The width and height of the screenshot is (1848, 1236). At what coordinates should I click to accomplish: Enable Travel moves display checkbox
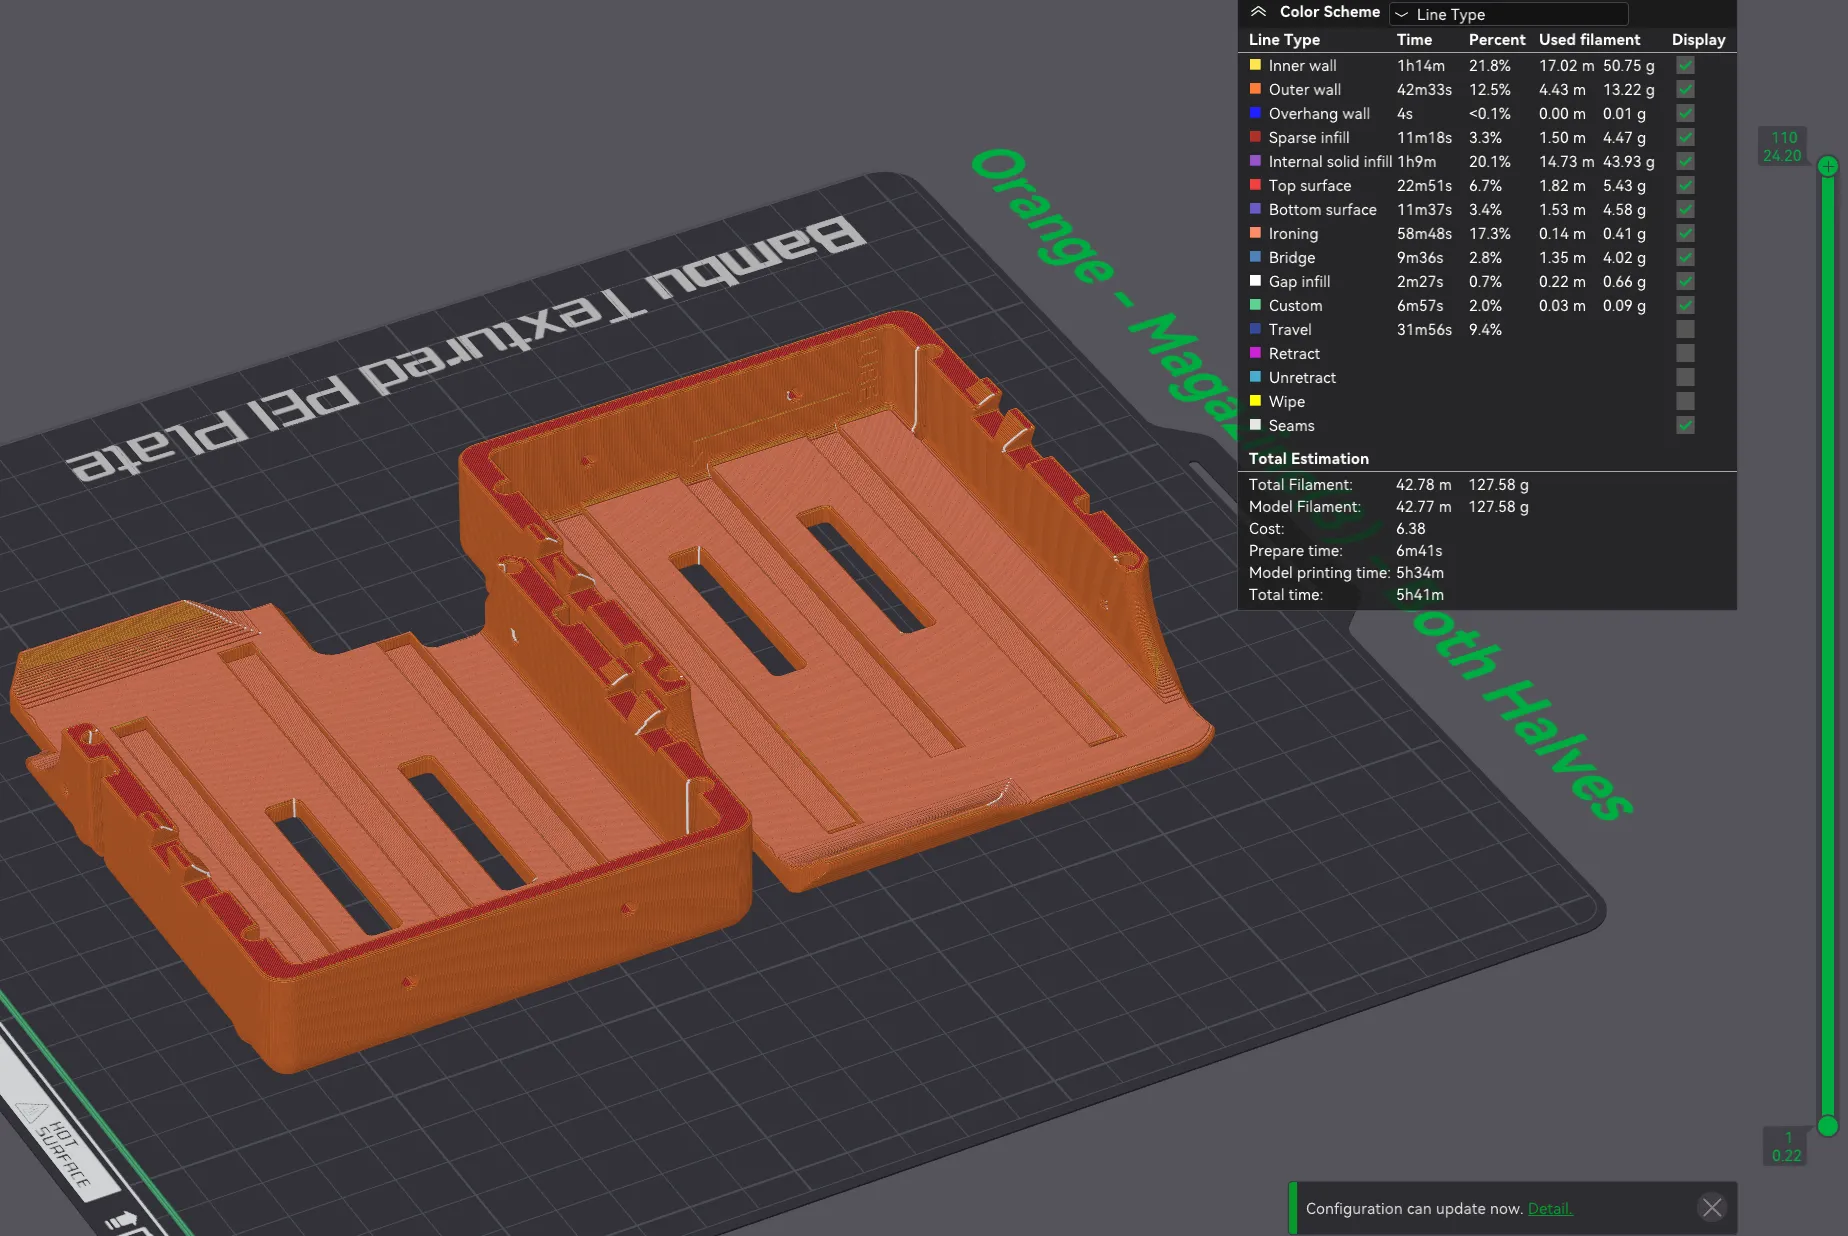click(1685, 330)
